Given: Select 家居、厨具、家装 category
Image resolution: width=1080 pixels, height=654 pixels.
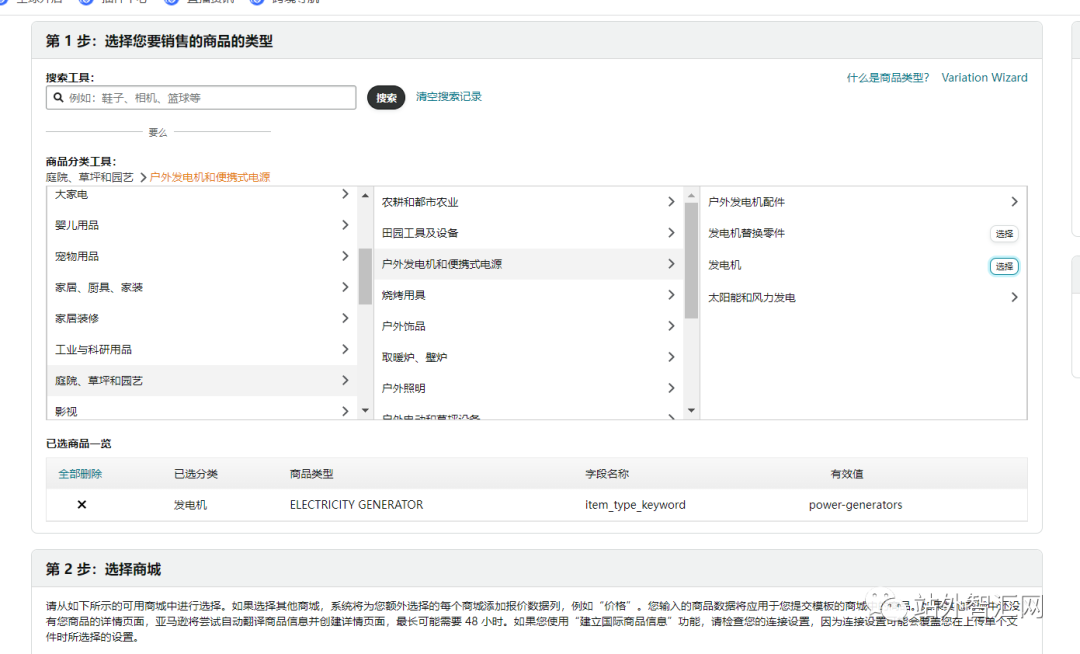Looking at the screenshot, I should tap(99, 287).
